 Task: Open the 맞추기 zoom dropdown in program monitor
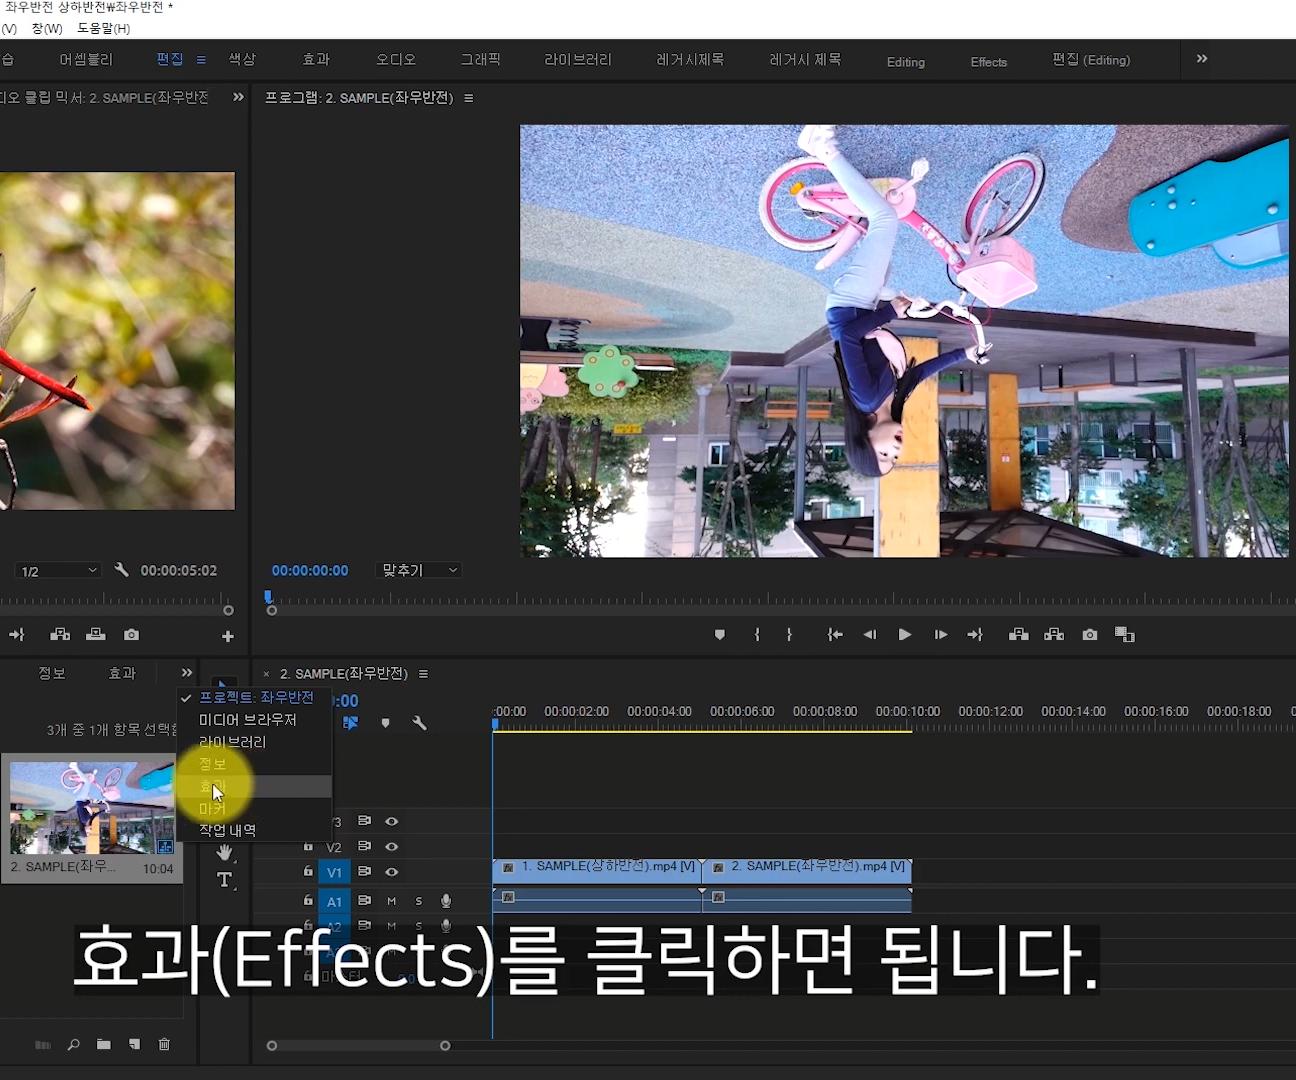(418, 570)
